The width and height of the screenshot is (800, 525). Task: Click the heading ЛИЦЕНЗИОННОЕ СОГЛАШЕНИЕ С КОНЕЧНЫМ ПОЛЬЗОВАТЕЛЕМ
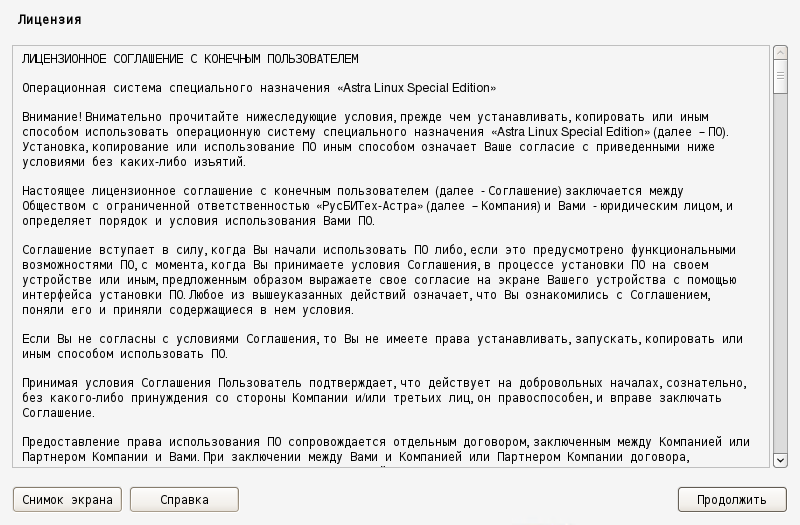190,59
